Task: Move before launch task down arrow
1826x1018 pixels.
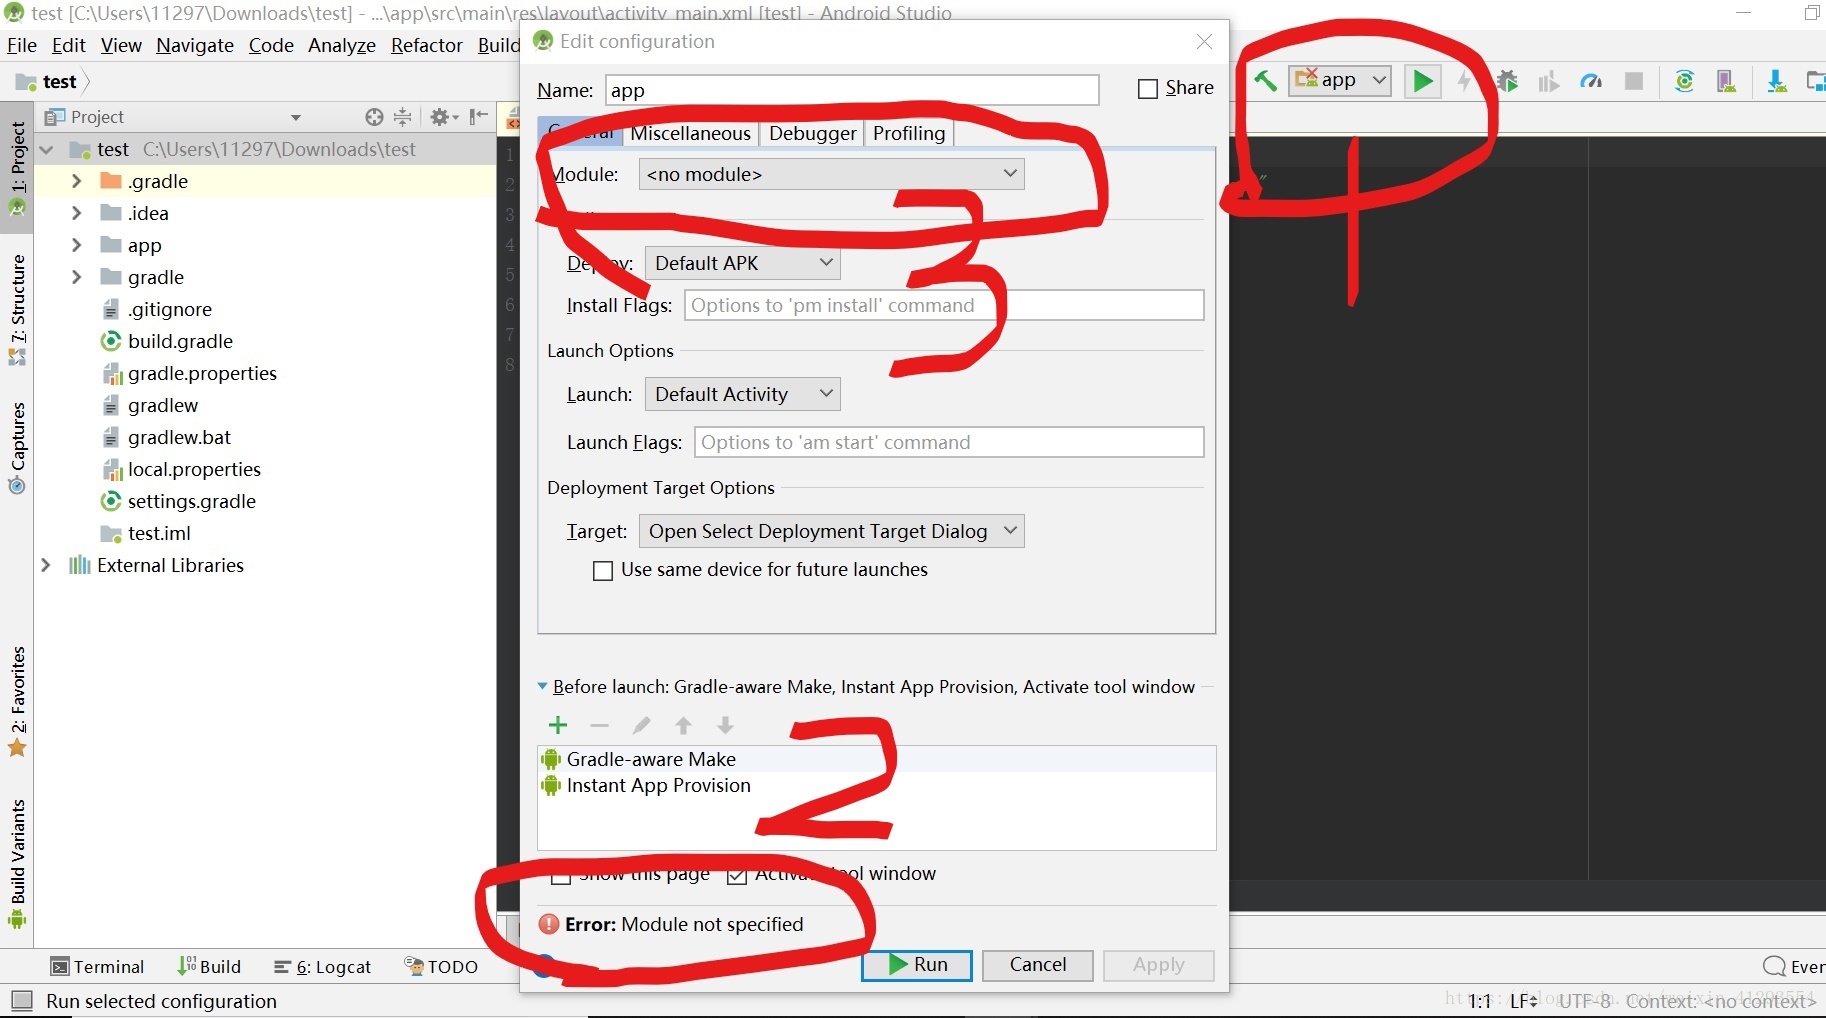Action: [x=725, y=725]
